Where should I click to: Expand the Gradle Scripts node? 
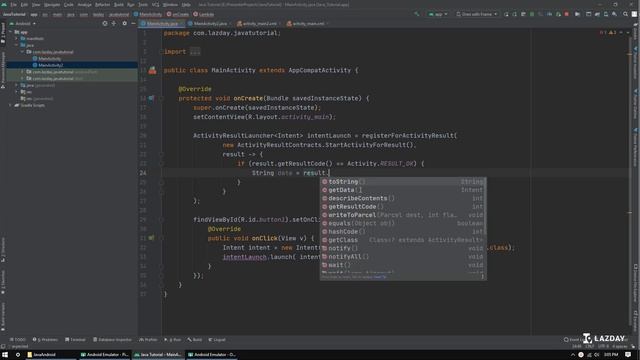pos(11,105)
